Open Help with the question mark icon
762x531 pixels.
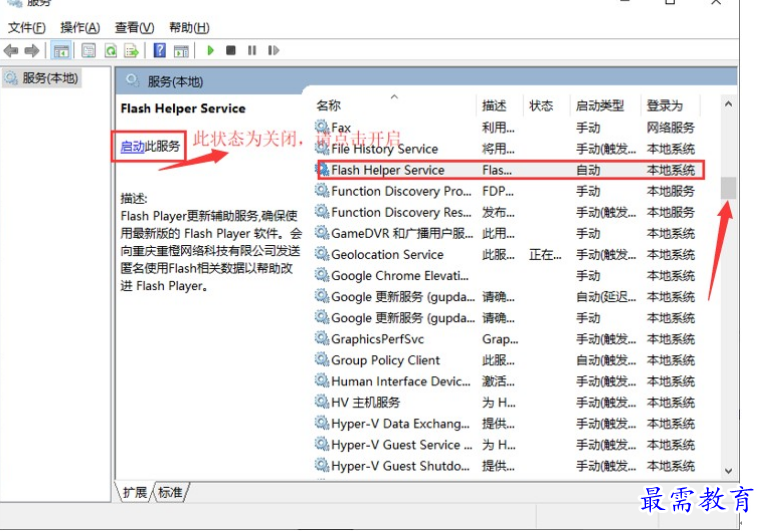tap(159, 50)
